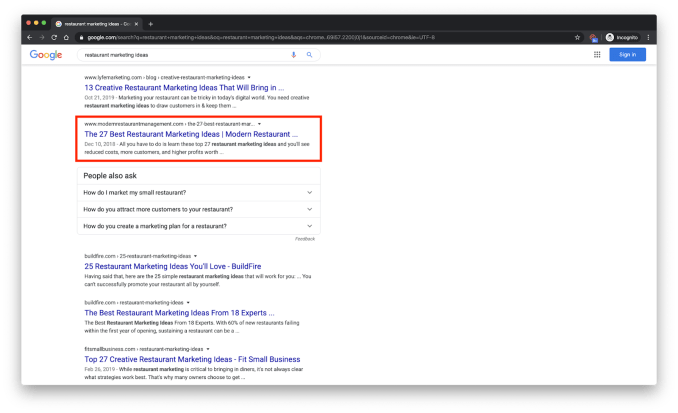
Task: Click the Google logo
Action: coord(46,55)
